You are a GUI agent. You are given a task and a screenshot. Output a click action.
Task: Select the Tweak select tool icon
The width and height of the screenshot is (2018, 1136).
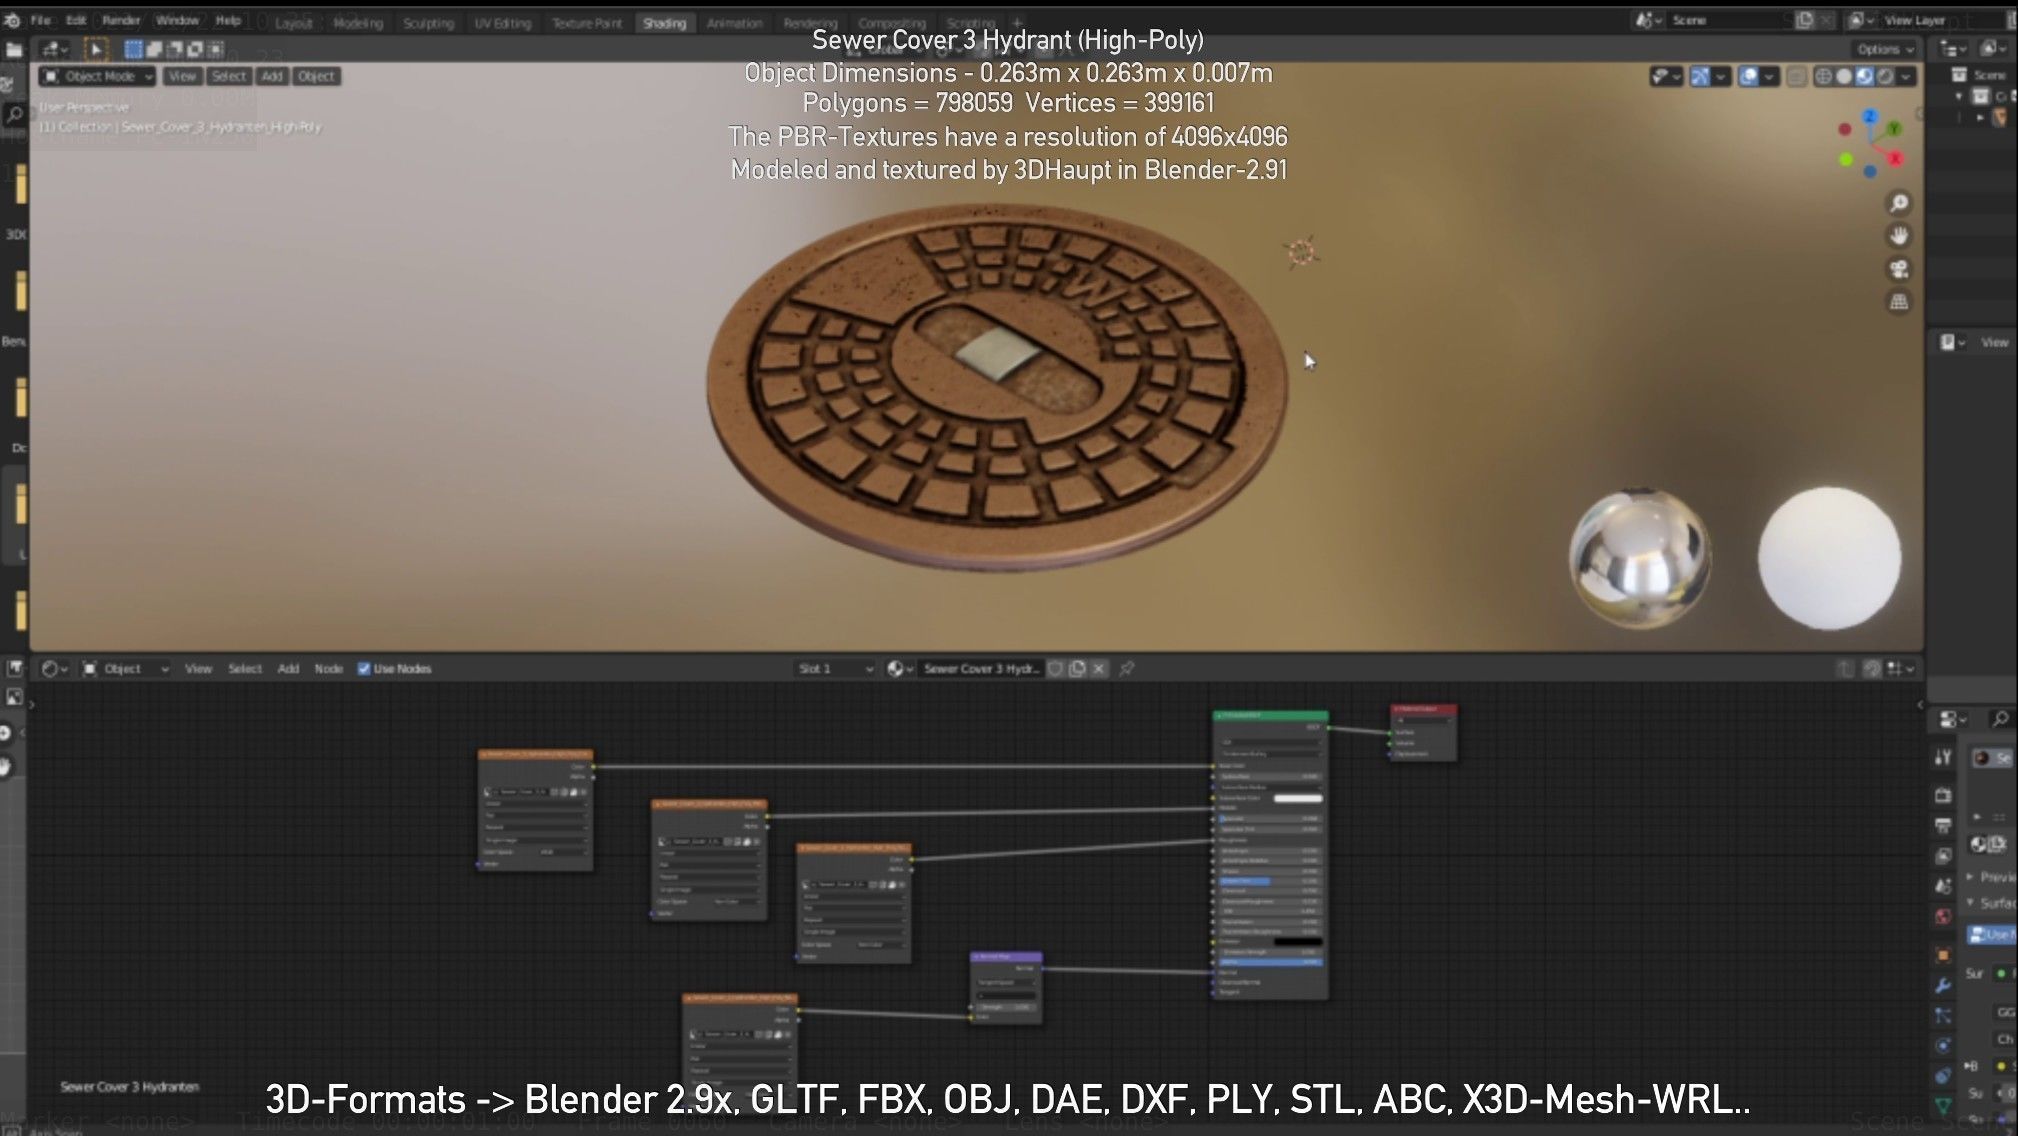coord(96,49)
